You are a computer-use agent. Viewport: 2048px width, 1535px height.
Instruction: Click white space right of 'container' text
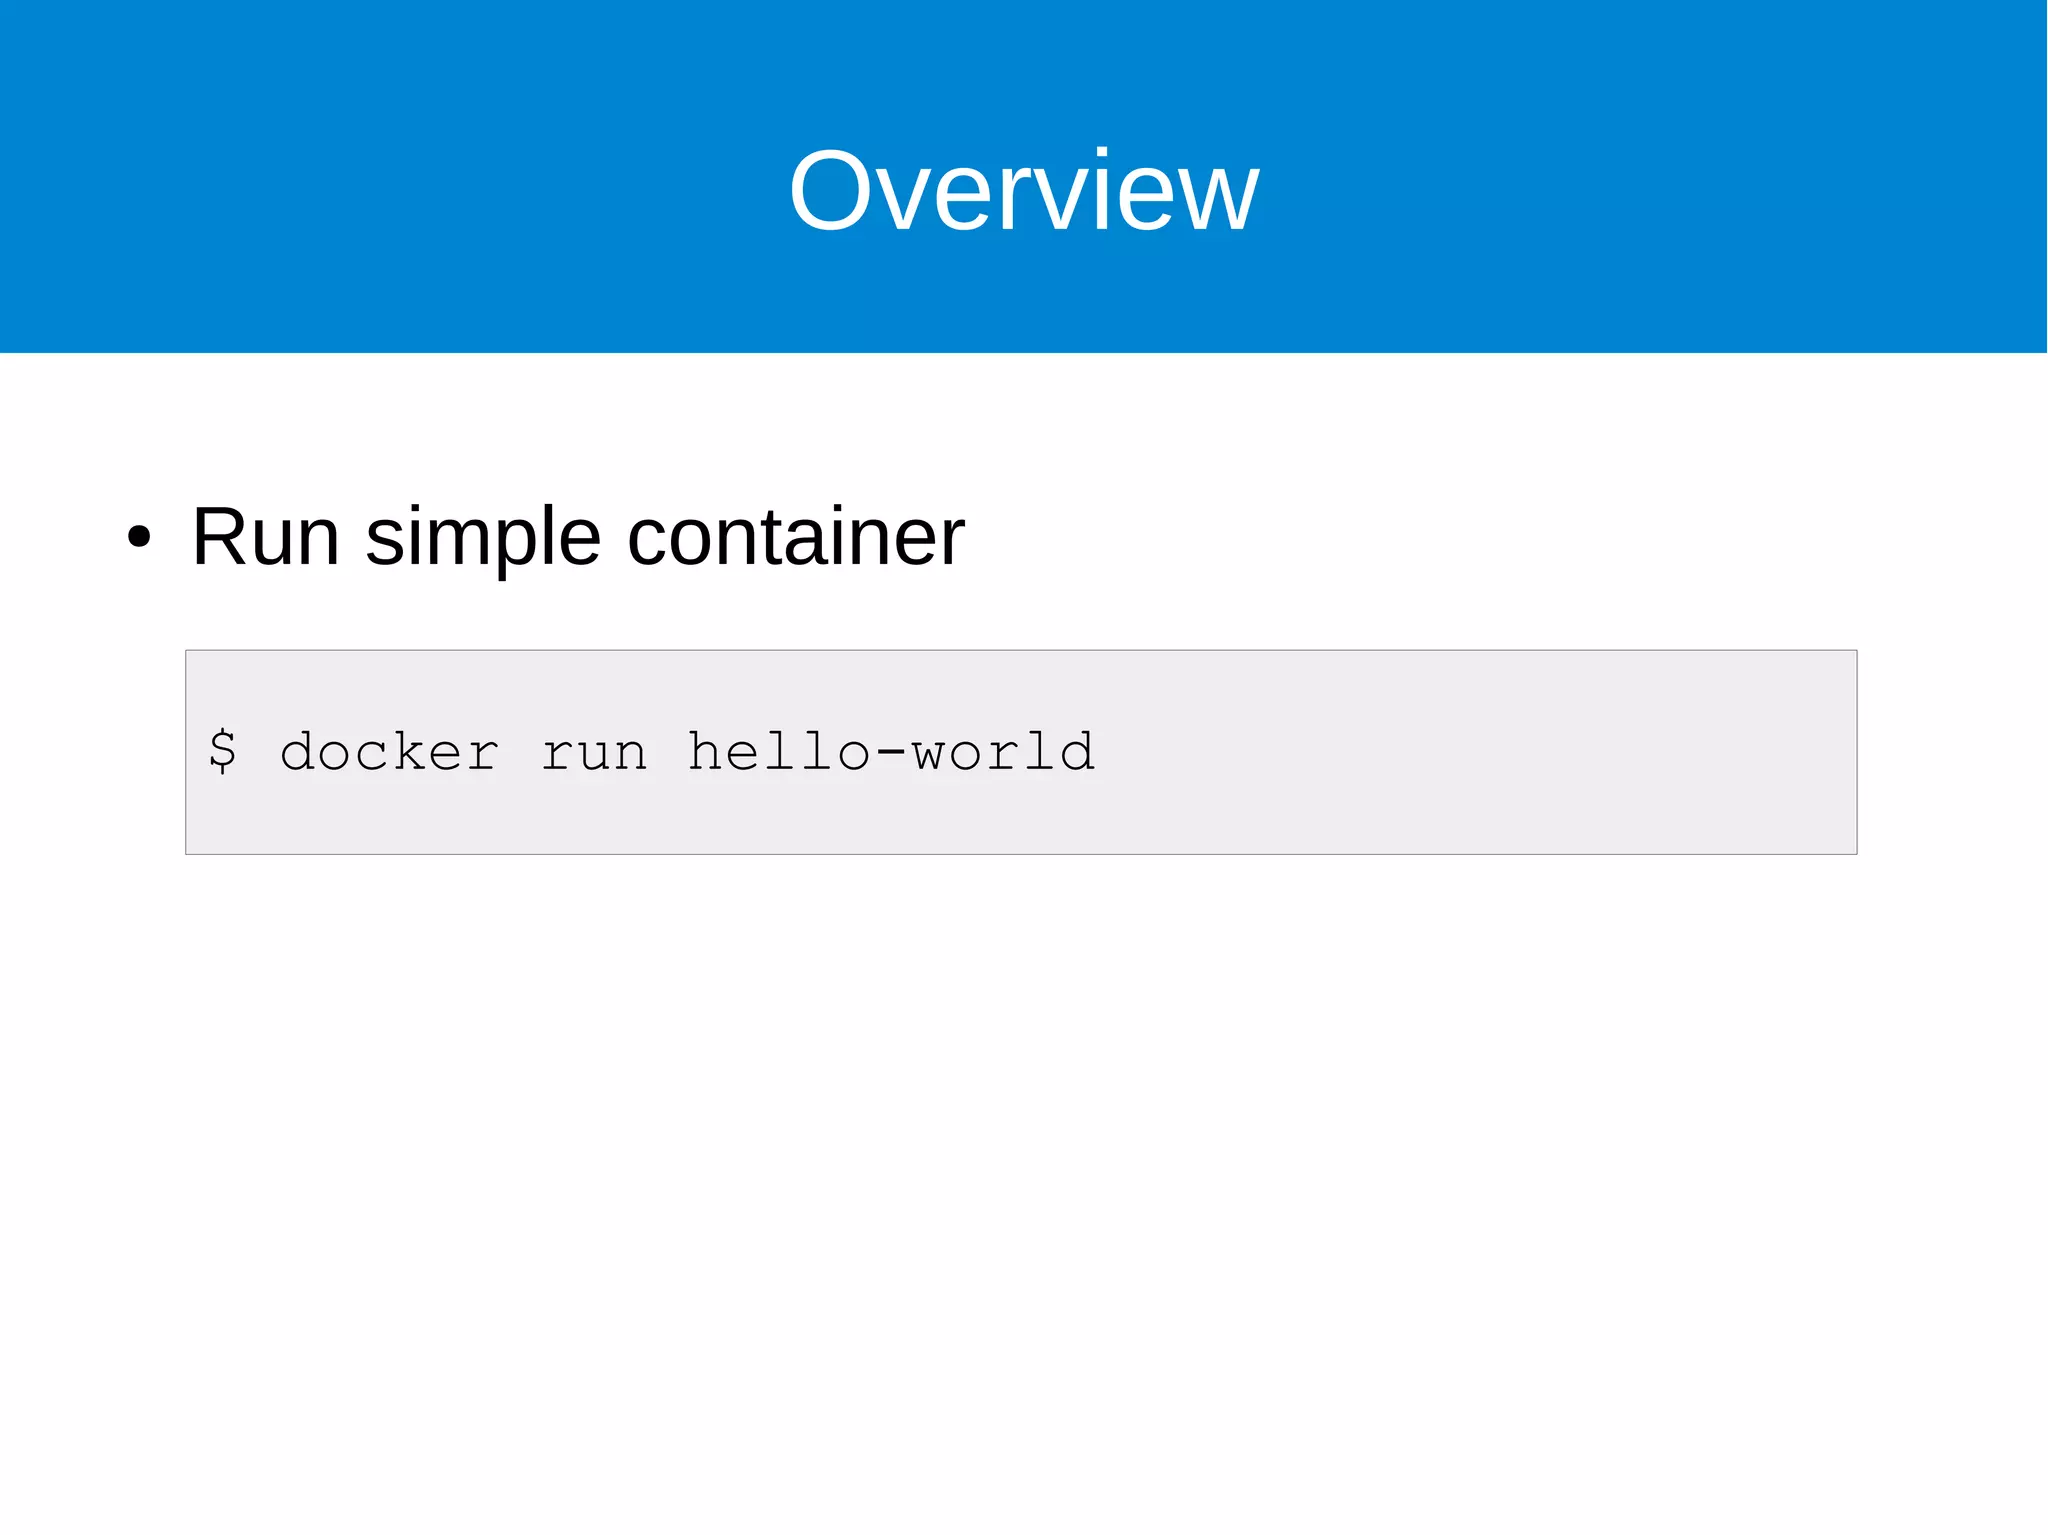[x=1400, y=537]
